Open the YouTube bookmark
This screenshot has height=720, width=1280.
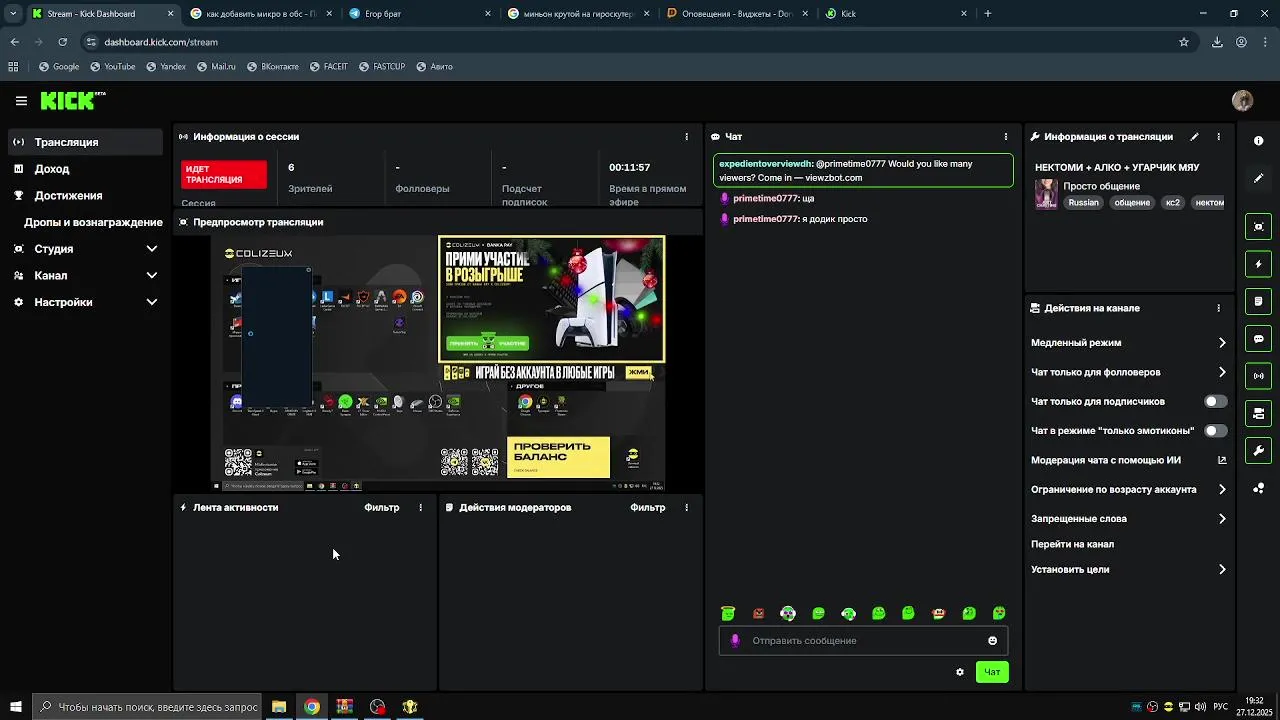(112, 67)
